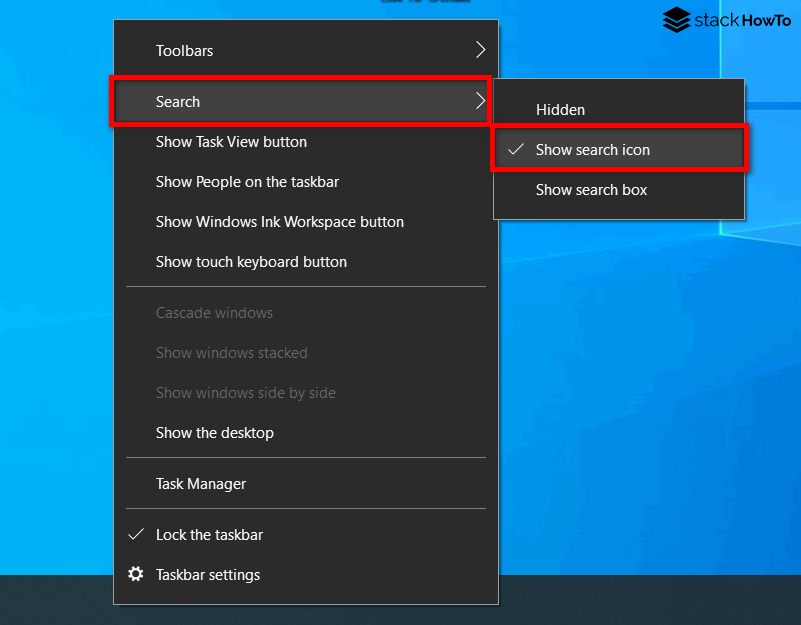Viewport: 801px width, 625px height.
Task: Choose Show the desktop
Action: click(x=214, y=432)
